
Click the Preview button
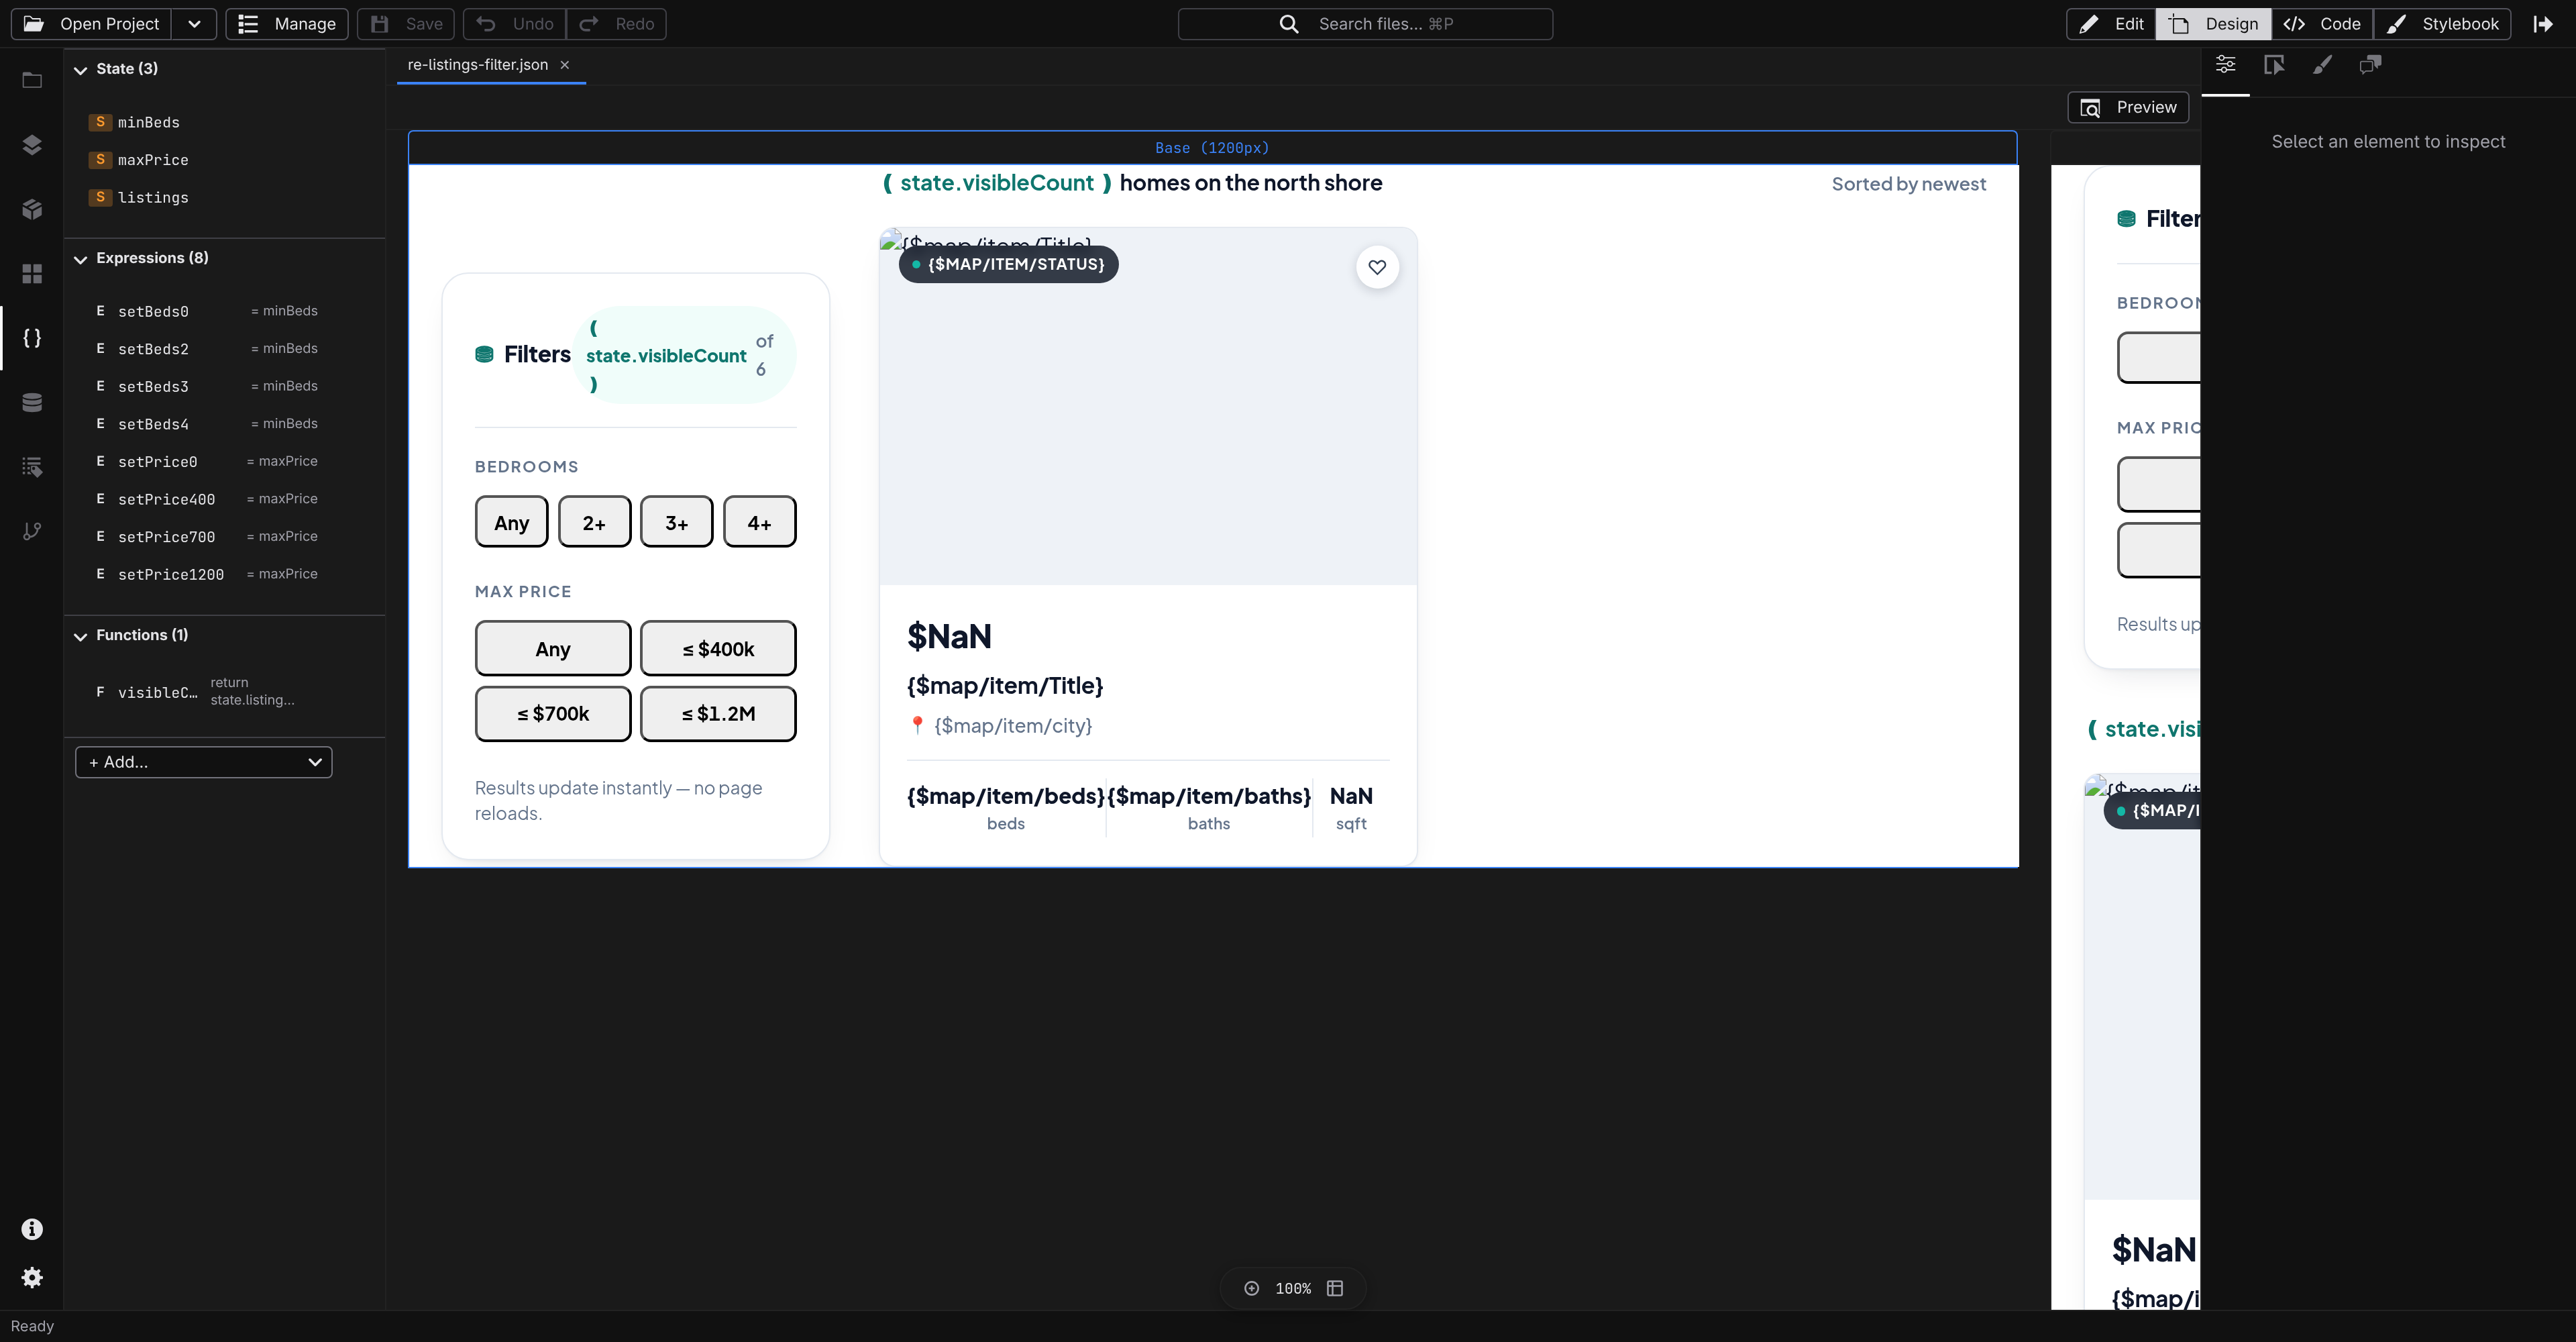[x=2128, y=107]
